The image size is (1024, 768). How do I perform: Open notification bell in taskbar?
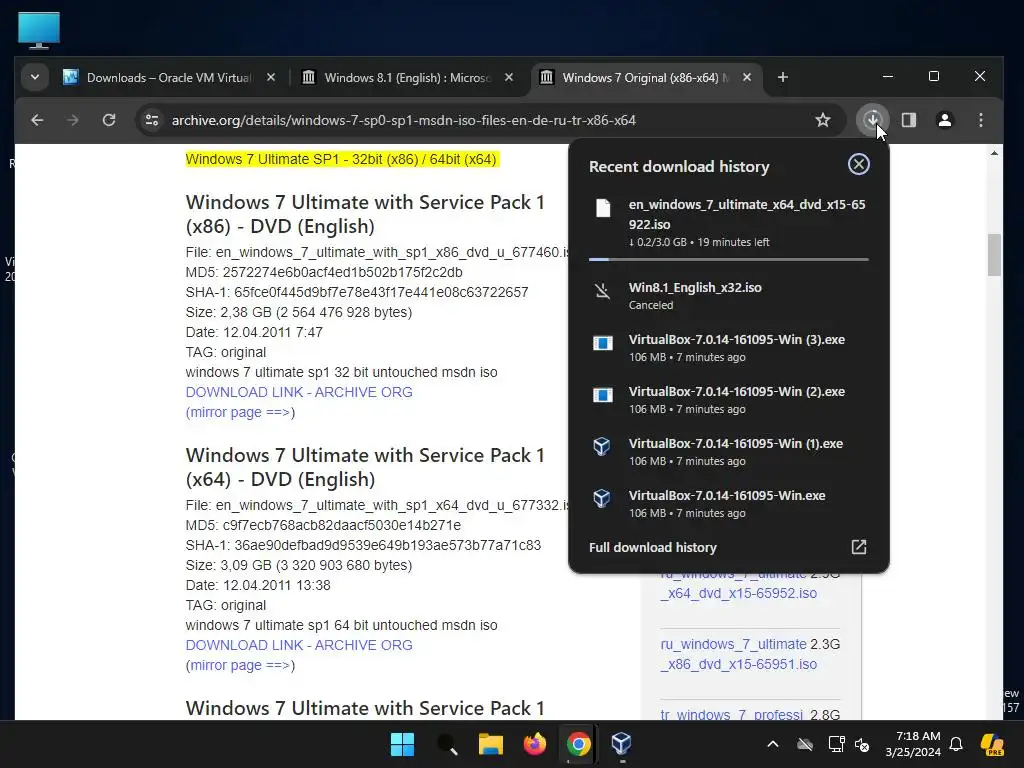click(x=956, y=744)
